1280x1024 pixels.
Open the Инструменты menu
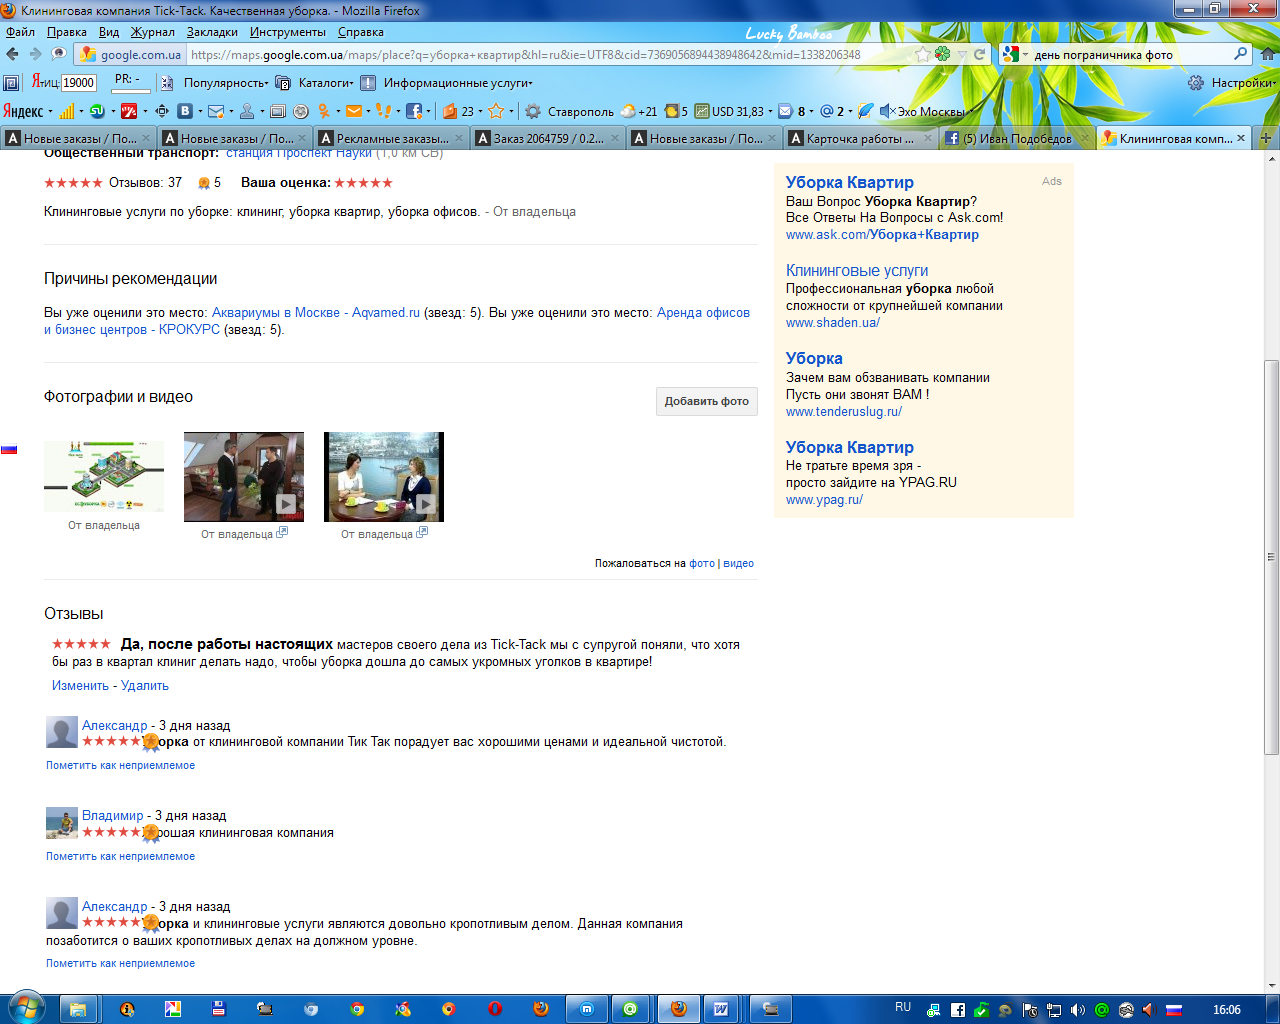point(288,32)
